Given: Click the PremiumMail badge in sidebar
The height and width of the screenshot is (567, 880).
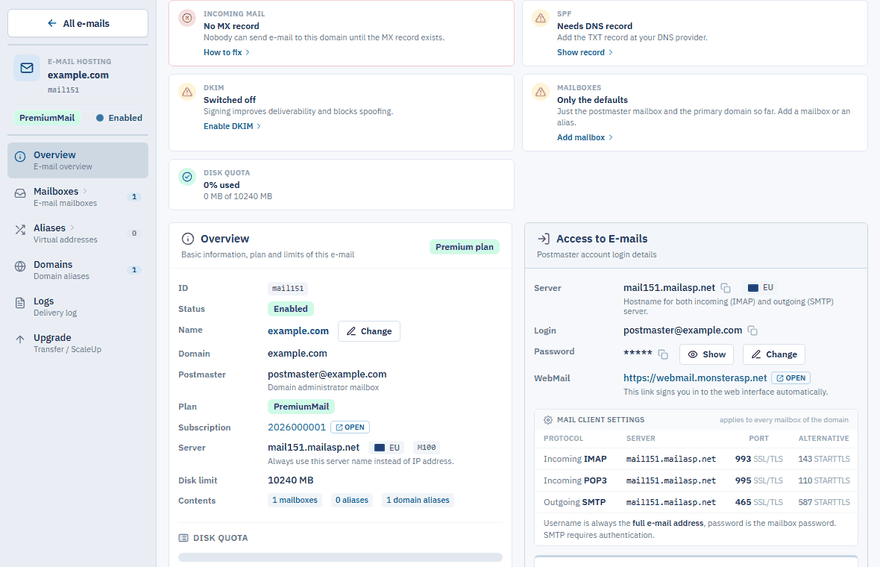Looking at the screenshot, I should [47, 118].
